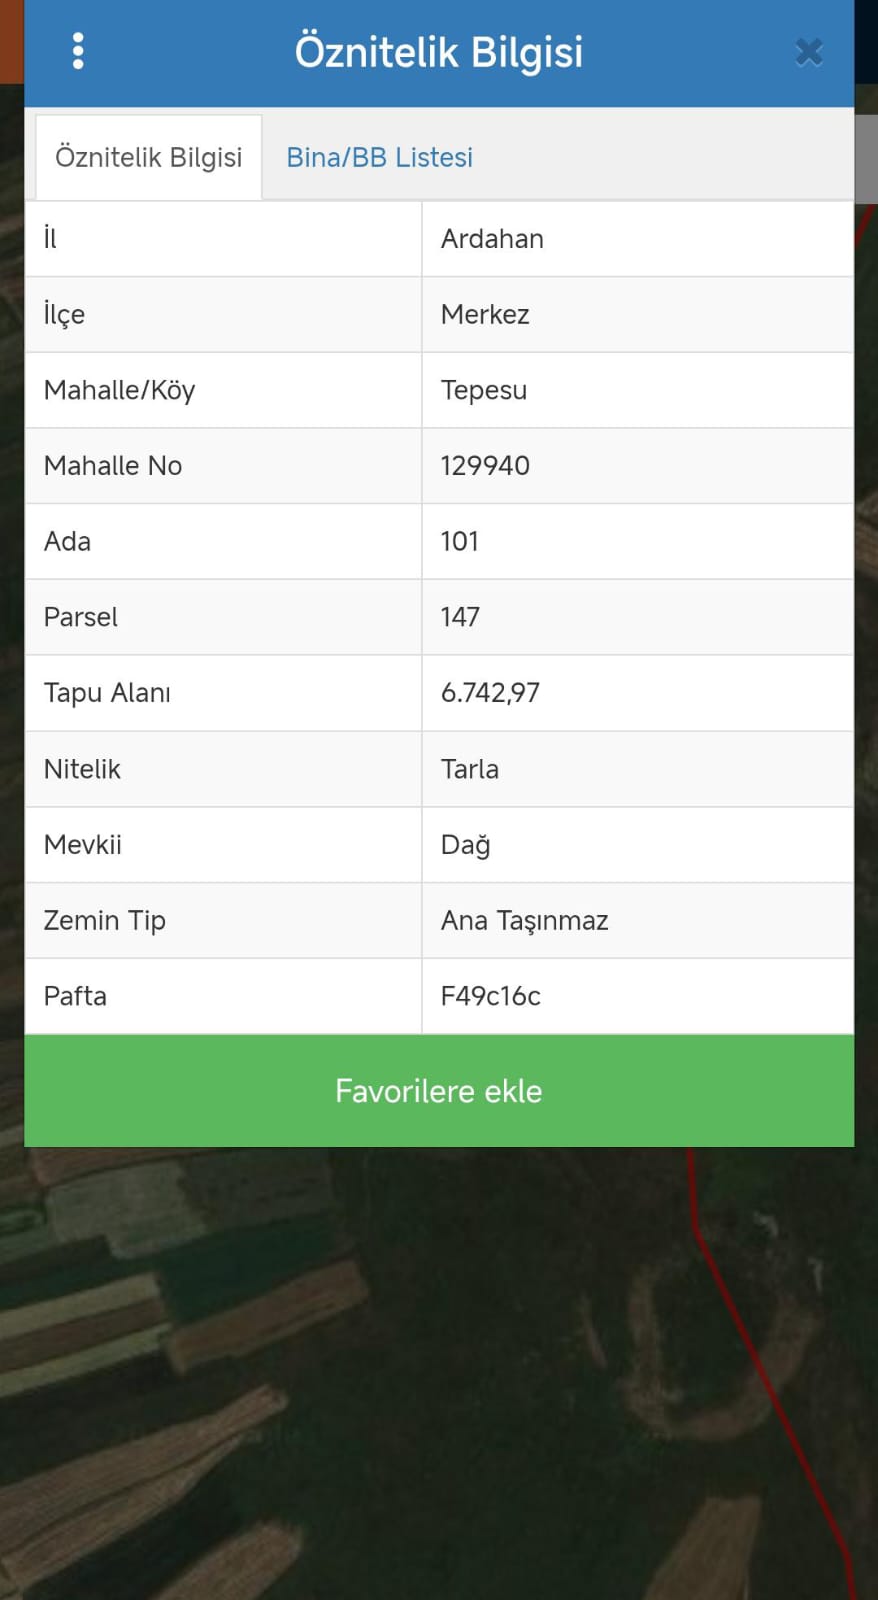
Task: Select the Öznitelik Bilgisi tab
Action: 149,158
